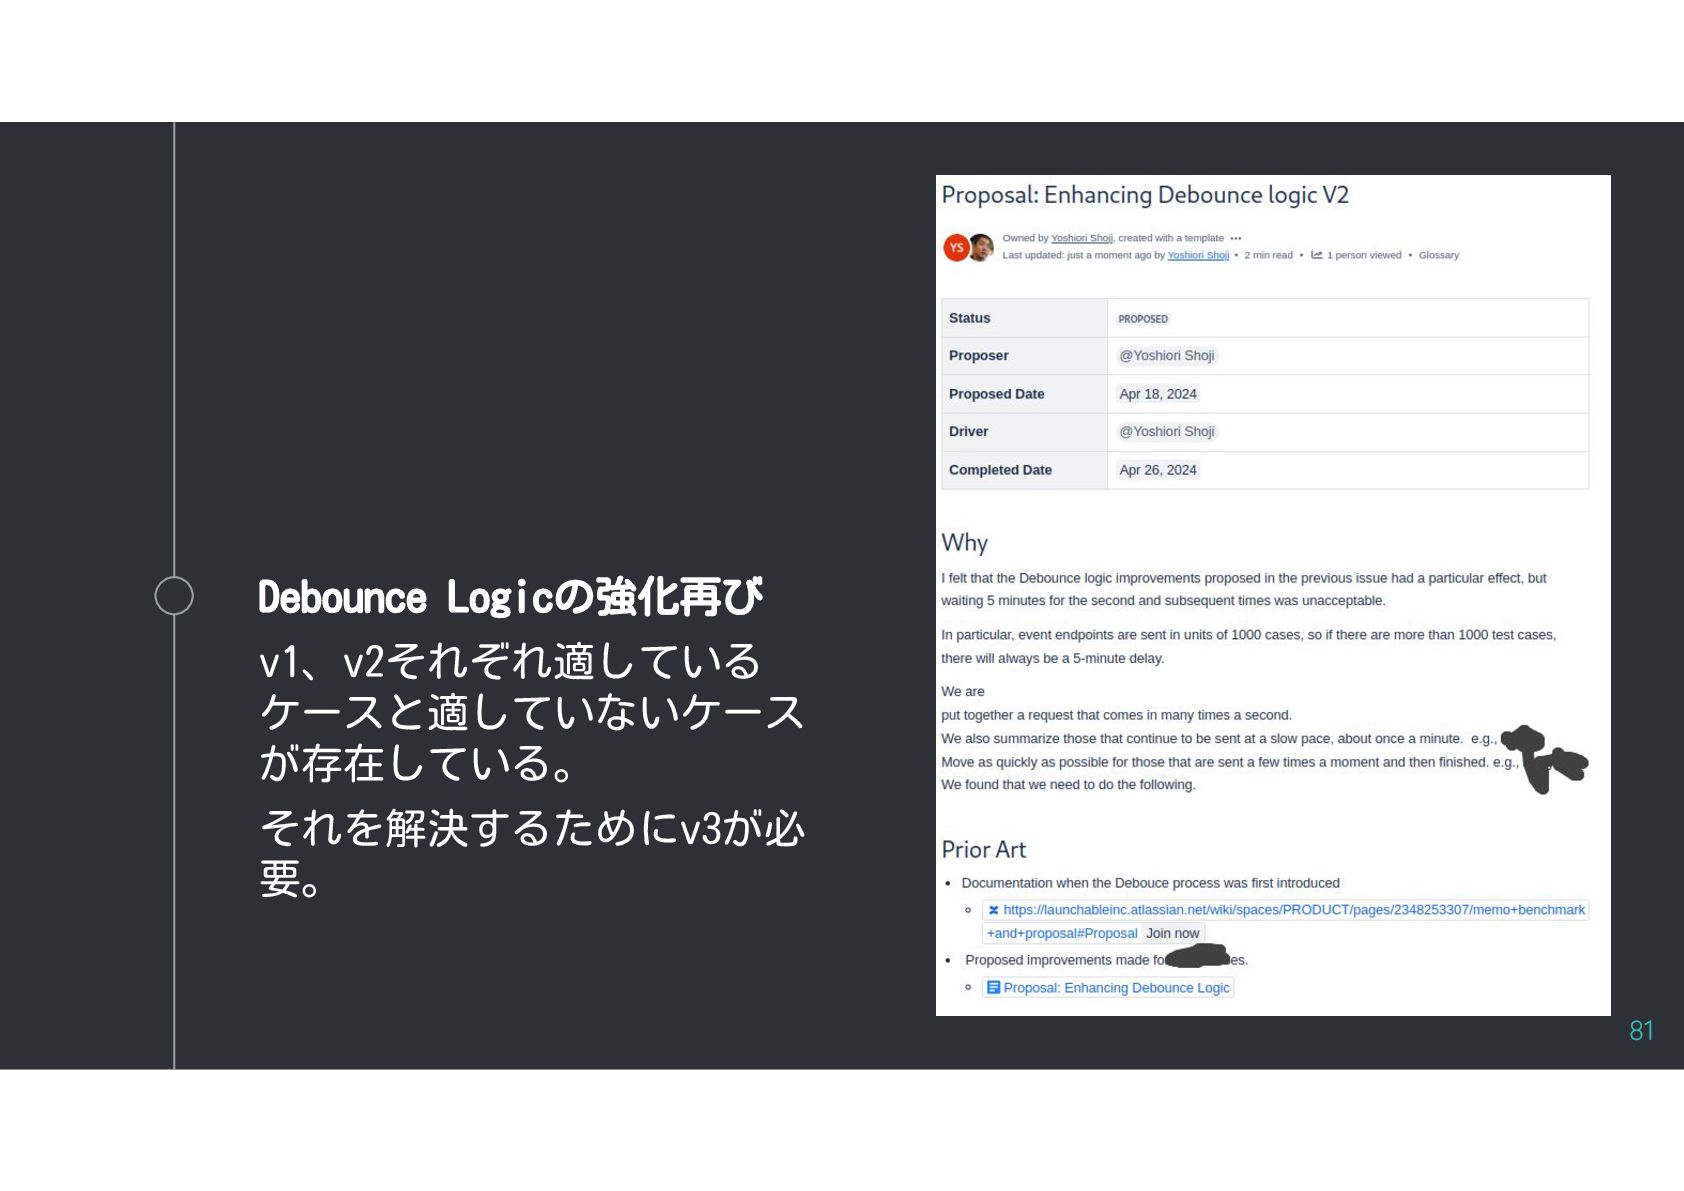Click the PROPOSED status badge
The height and width of the screenshot is (1191, 1684).
tap(1143, 319)
